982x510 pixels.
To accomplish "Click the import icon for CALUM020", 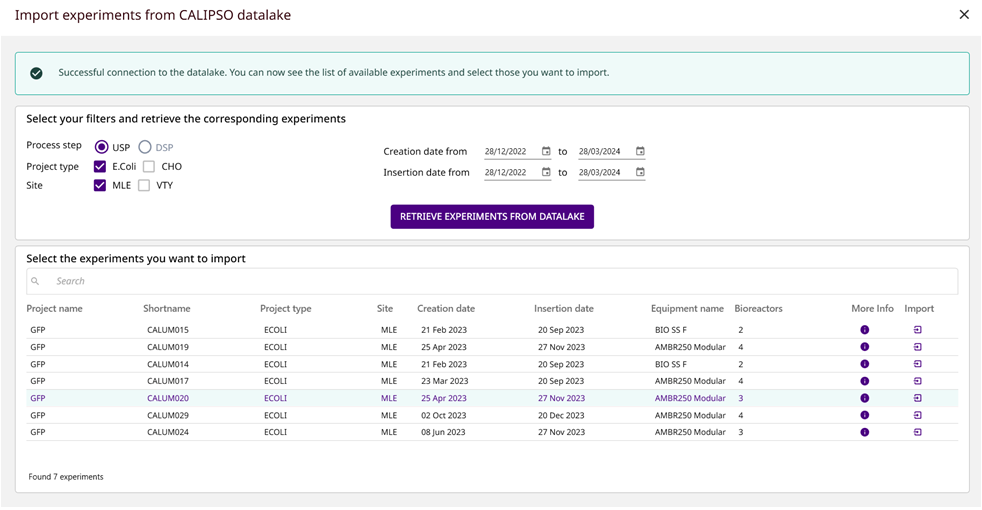I will tap(917, 398).
